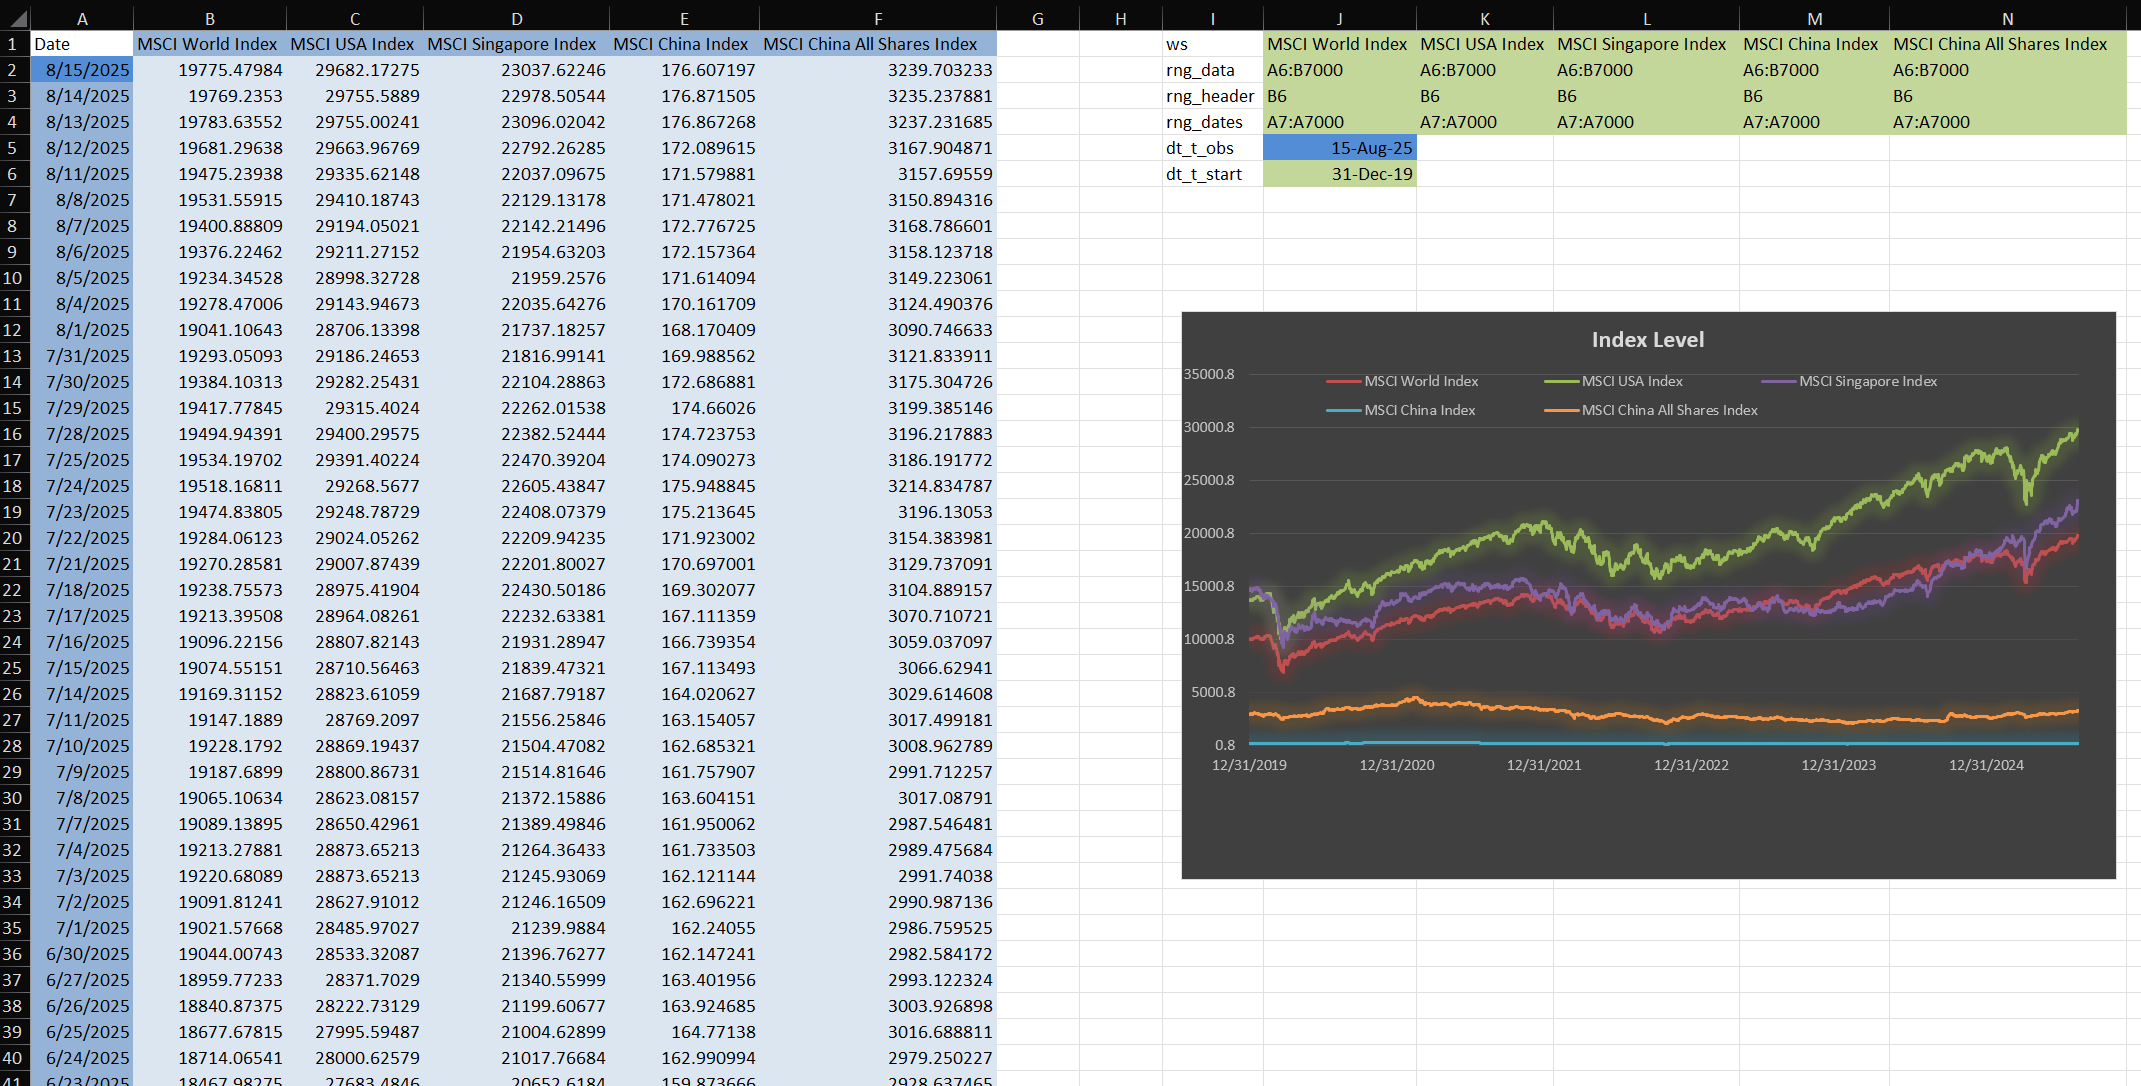Click MSCI China Index header in column E

pyautogui.click(x=684, y=44)
